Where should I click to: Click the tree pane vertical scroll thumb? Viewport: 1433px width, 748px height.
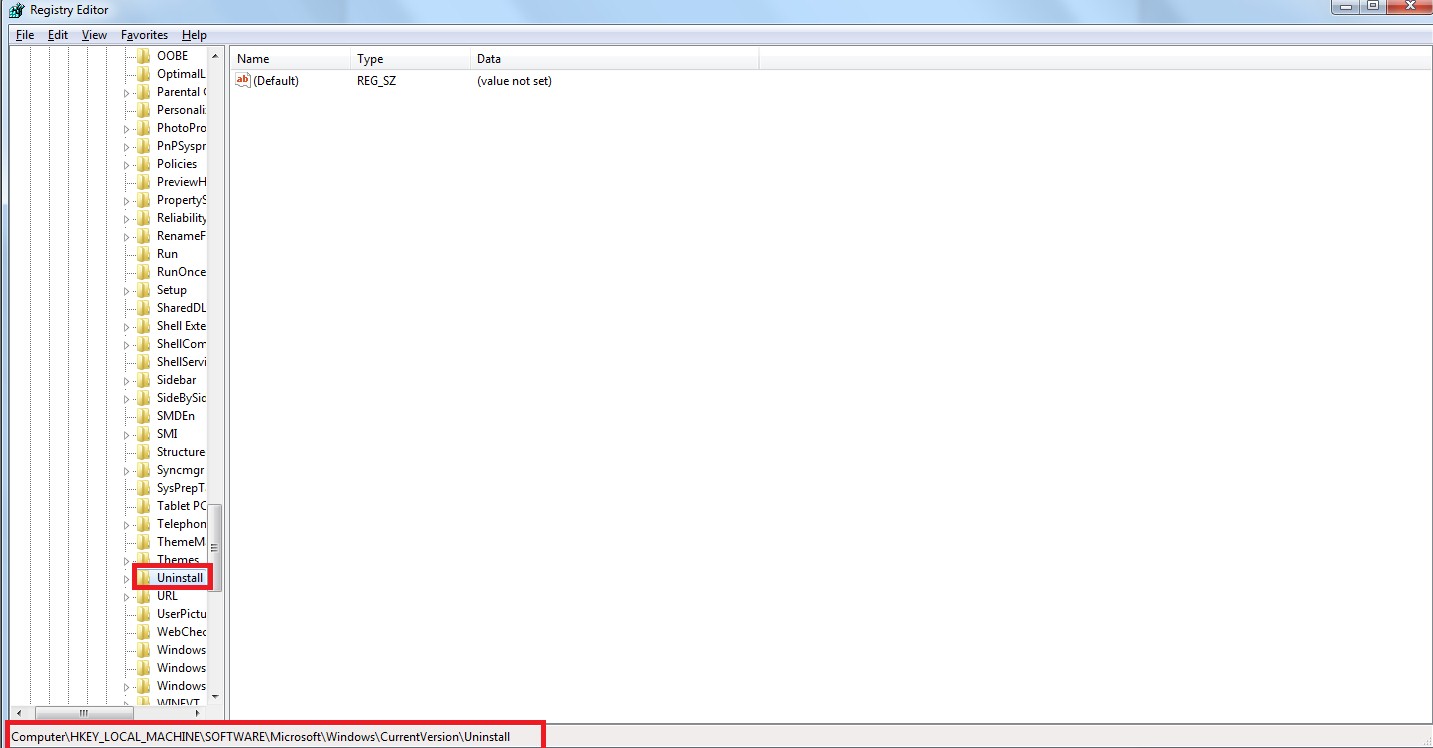[x=214, y=548]
